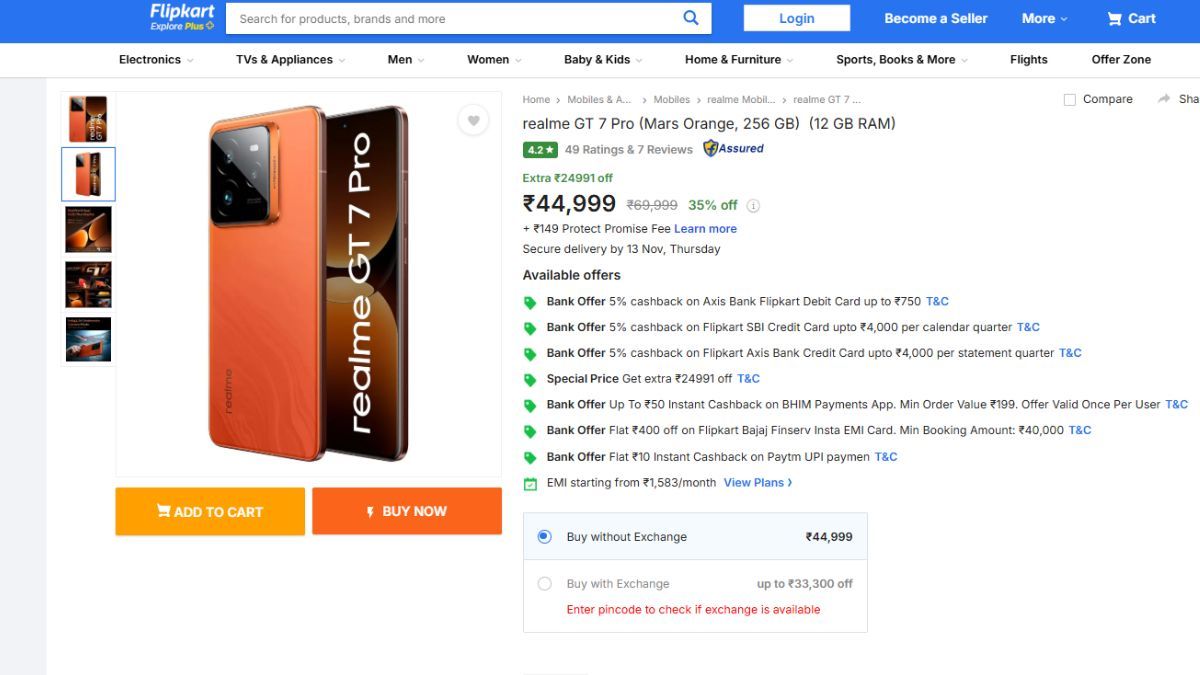Click the 4.2 star rating badge

coord(540,150)
